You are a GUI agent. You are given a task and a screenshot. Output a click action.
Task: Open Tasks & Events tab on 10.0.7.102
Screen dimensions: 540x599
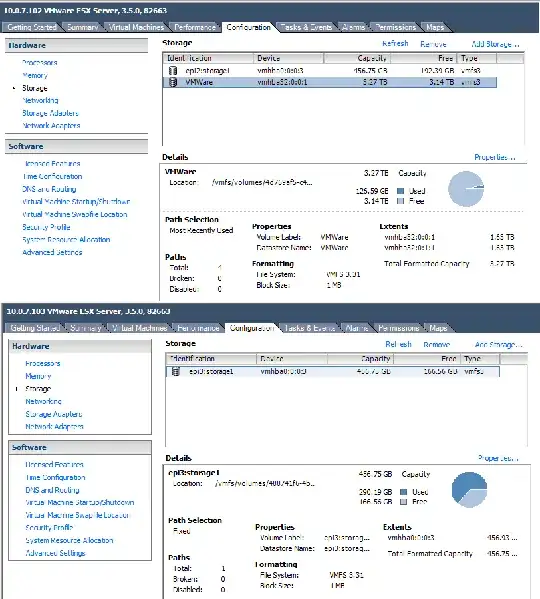pos(306,27)
